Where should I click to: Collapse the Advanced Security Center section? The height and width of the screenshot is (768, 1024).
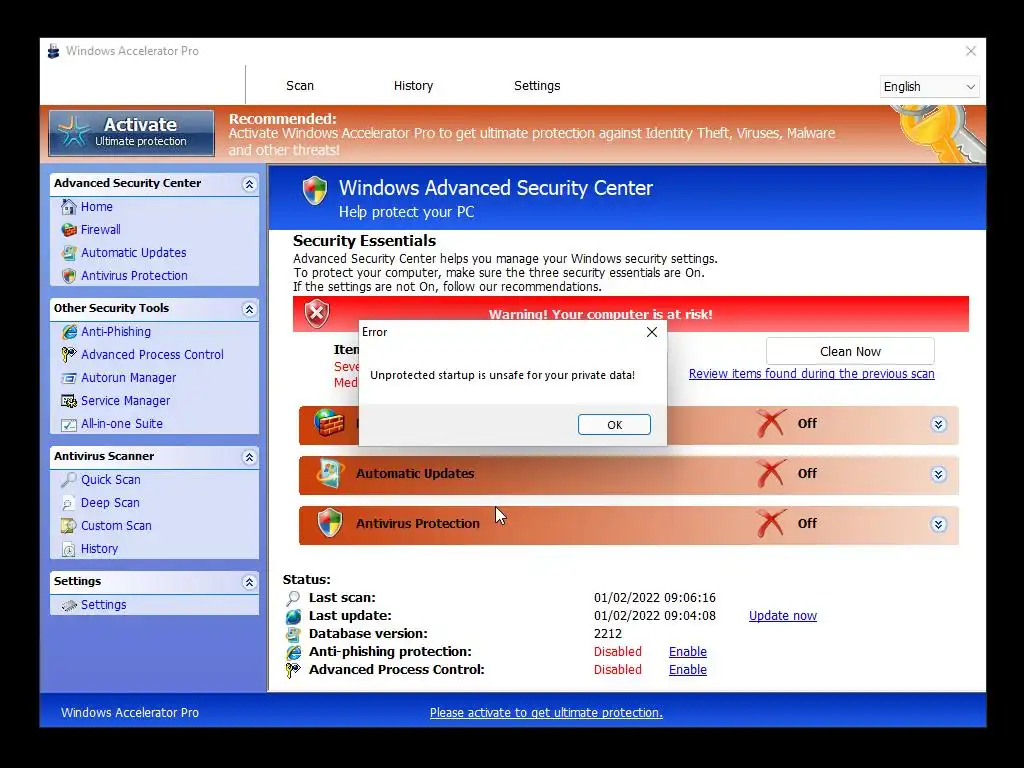pyautogui.click(x=249, y=184)
